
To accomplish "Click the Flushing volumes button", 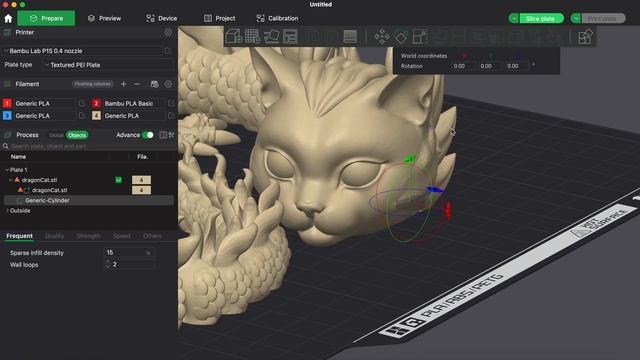I will (93, 84).
